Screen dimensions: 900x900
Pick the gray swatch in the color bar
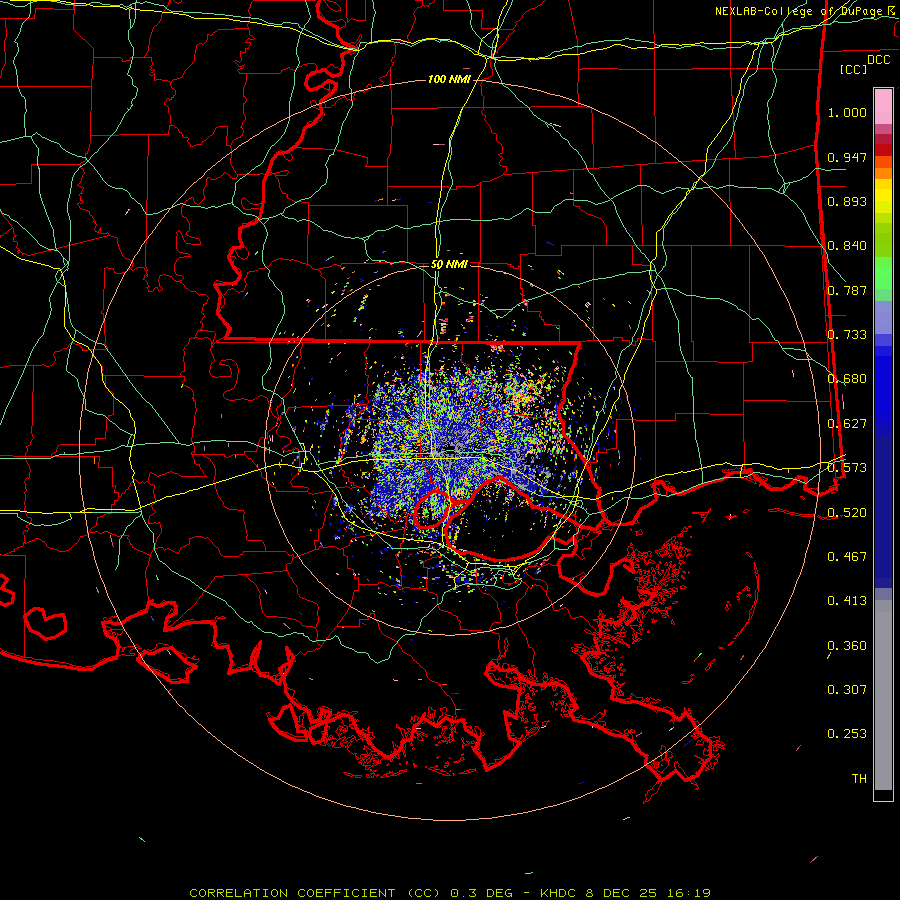click(883, 695)
